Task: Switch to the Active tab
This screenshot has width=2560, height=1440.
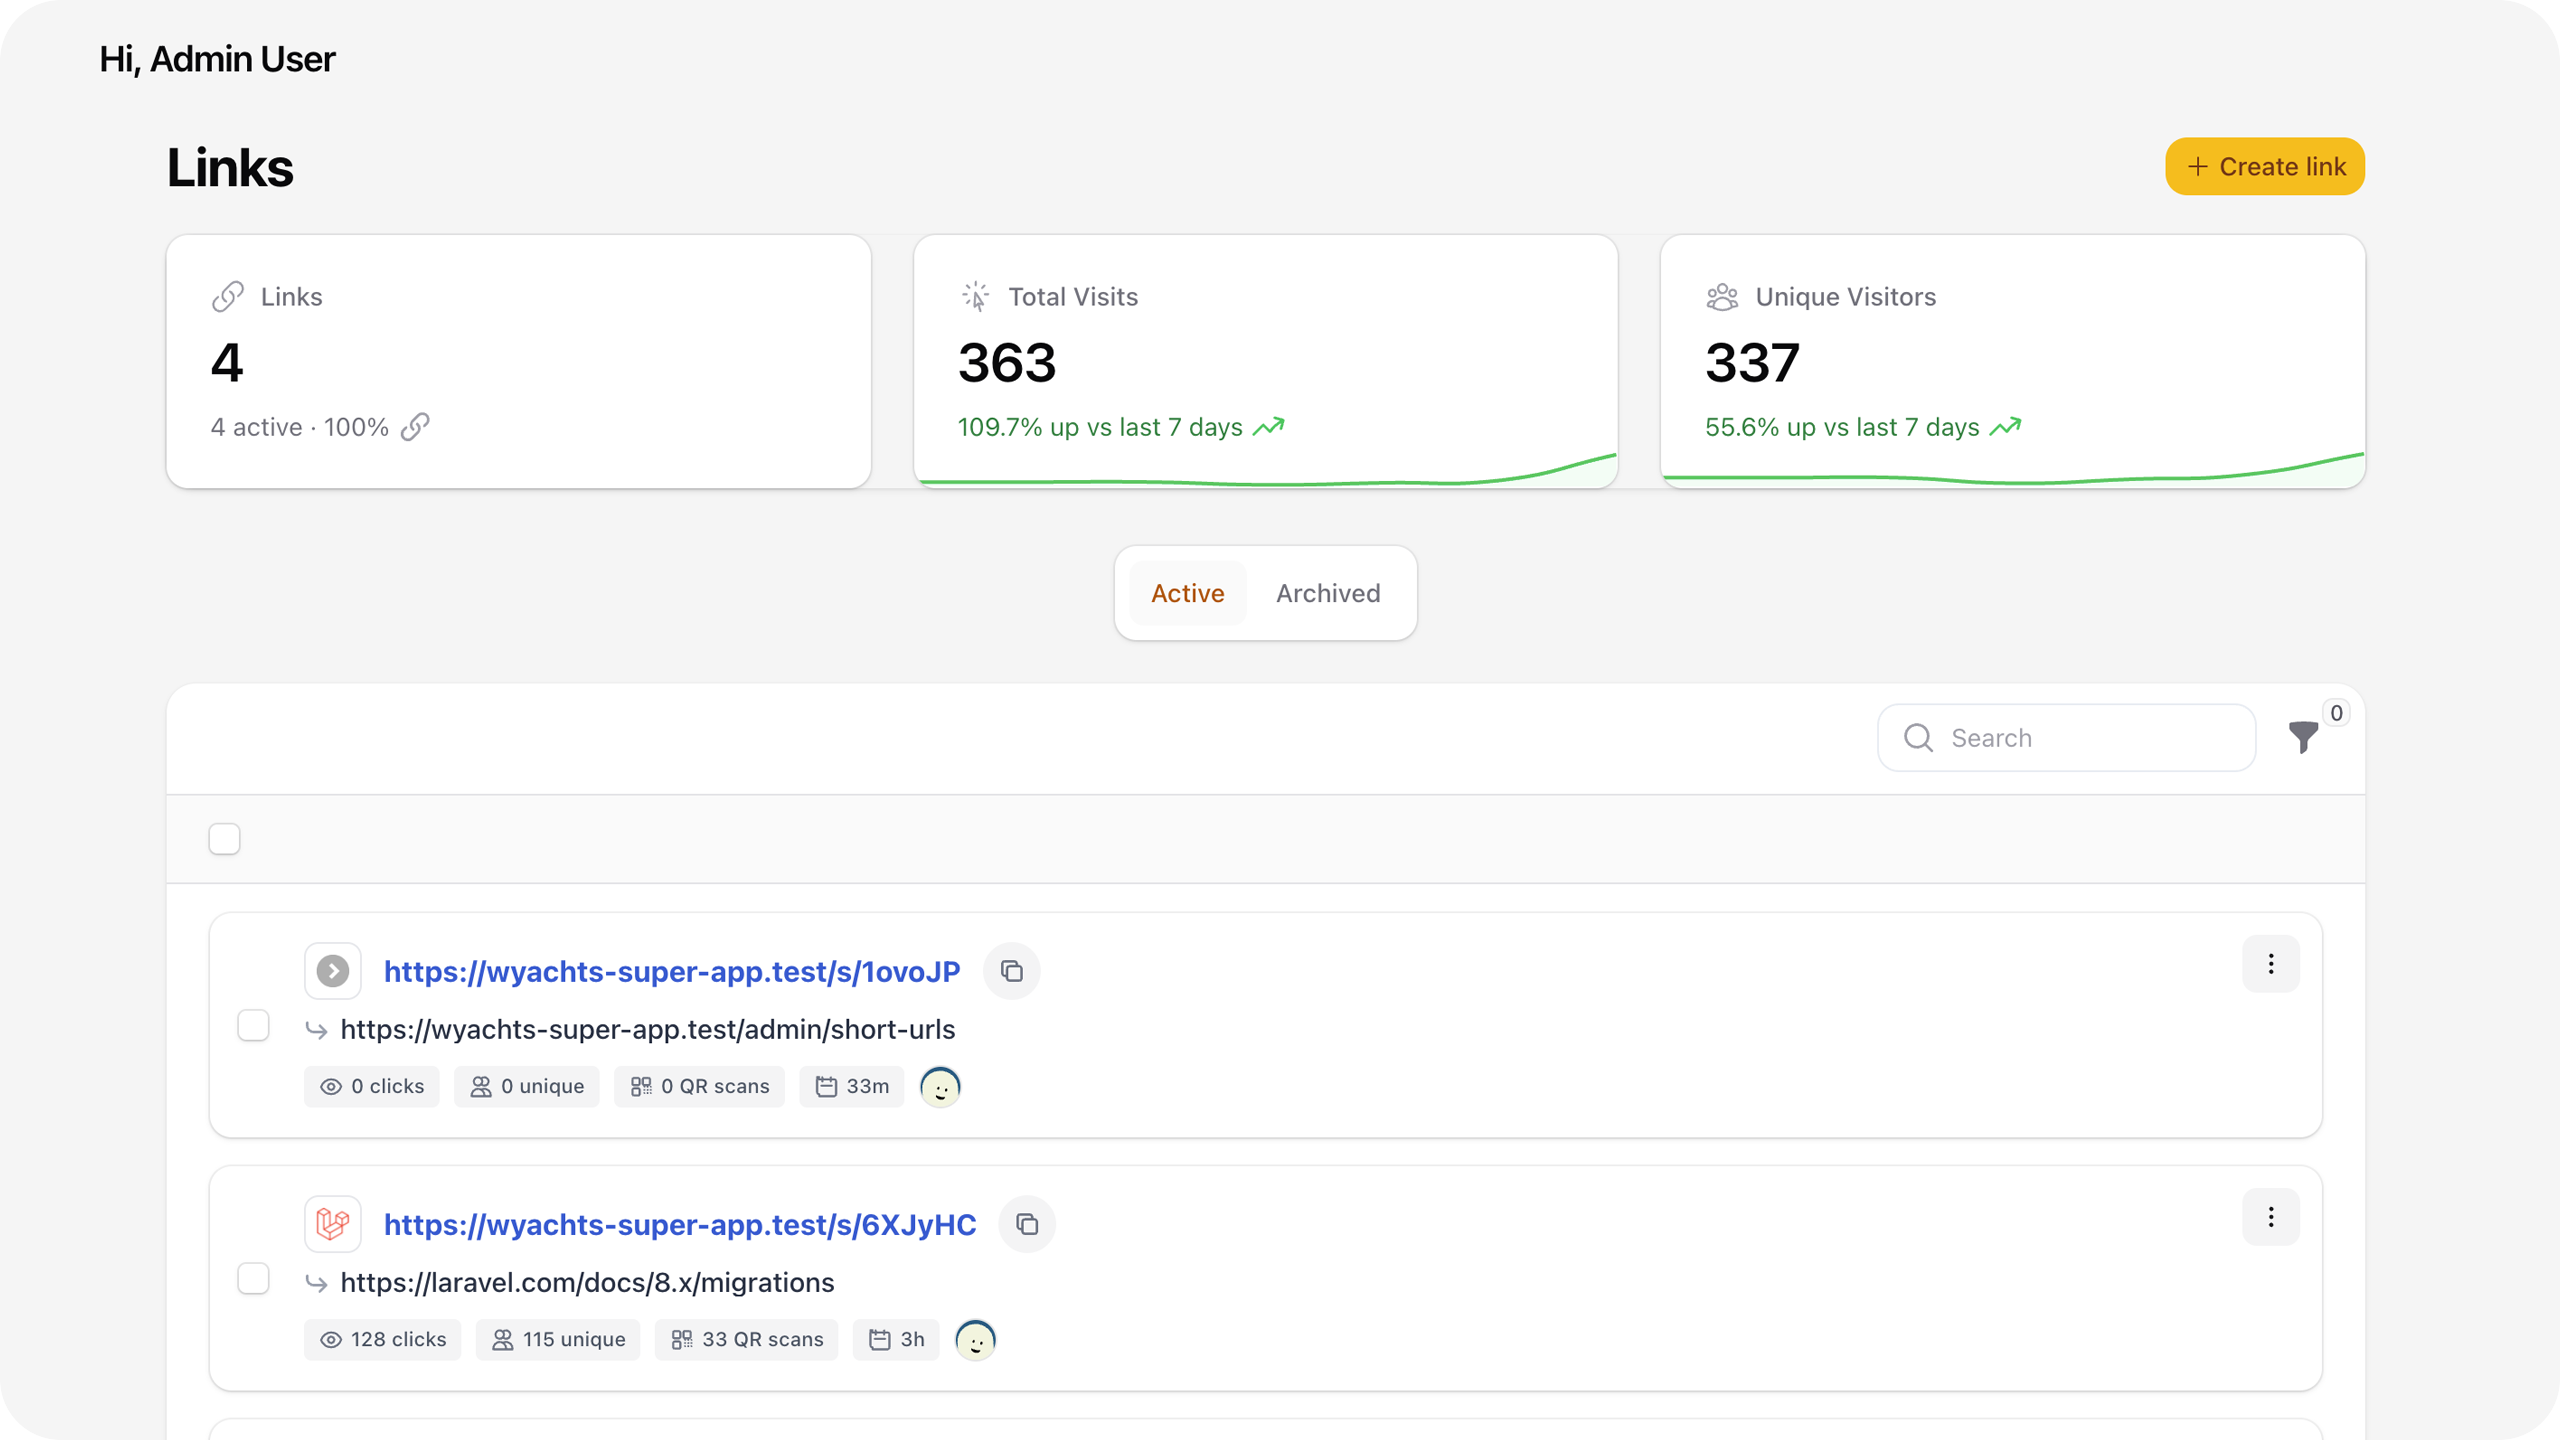Action: (x=1187, y=593)
